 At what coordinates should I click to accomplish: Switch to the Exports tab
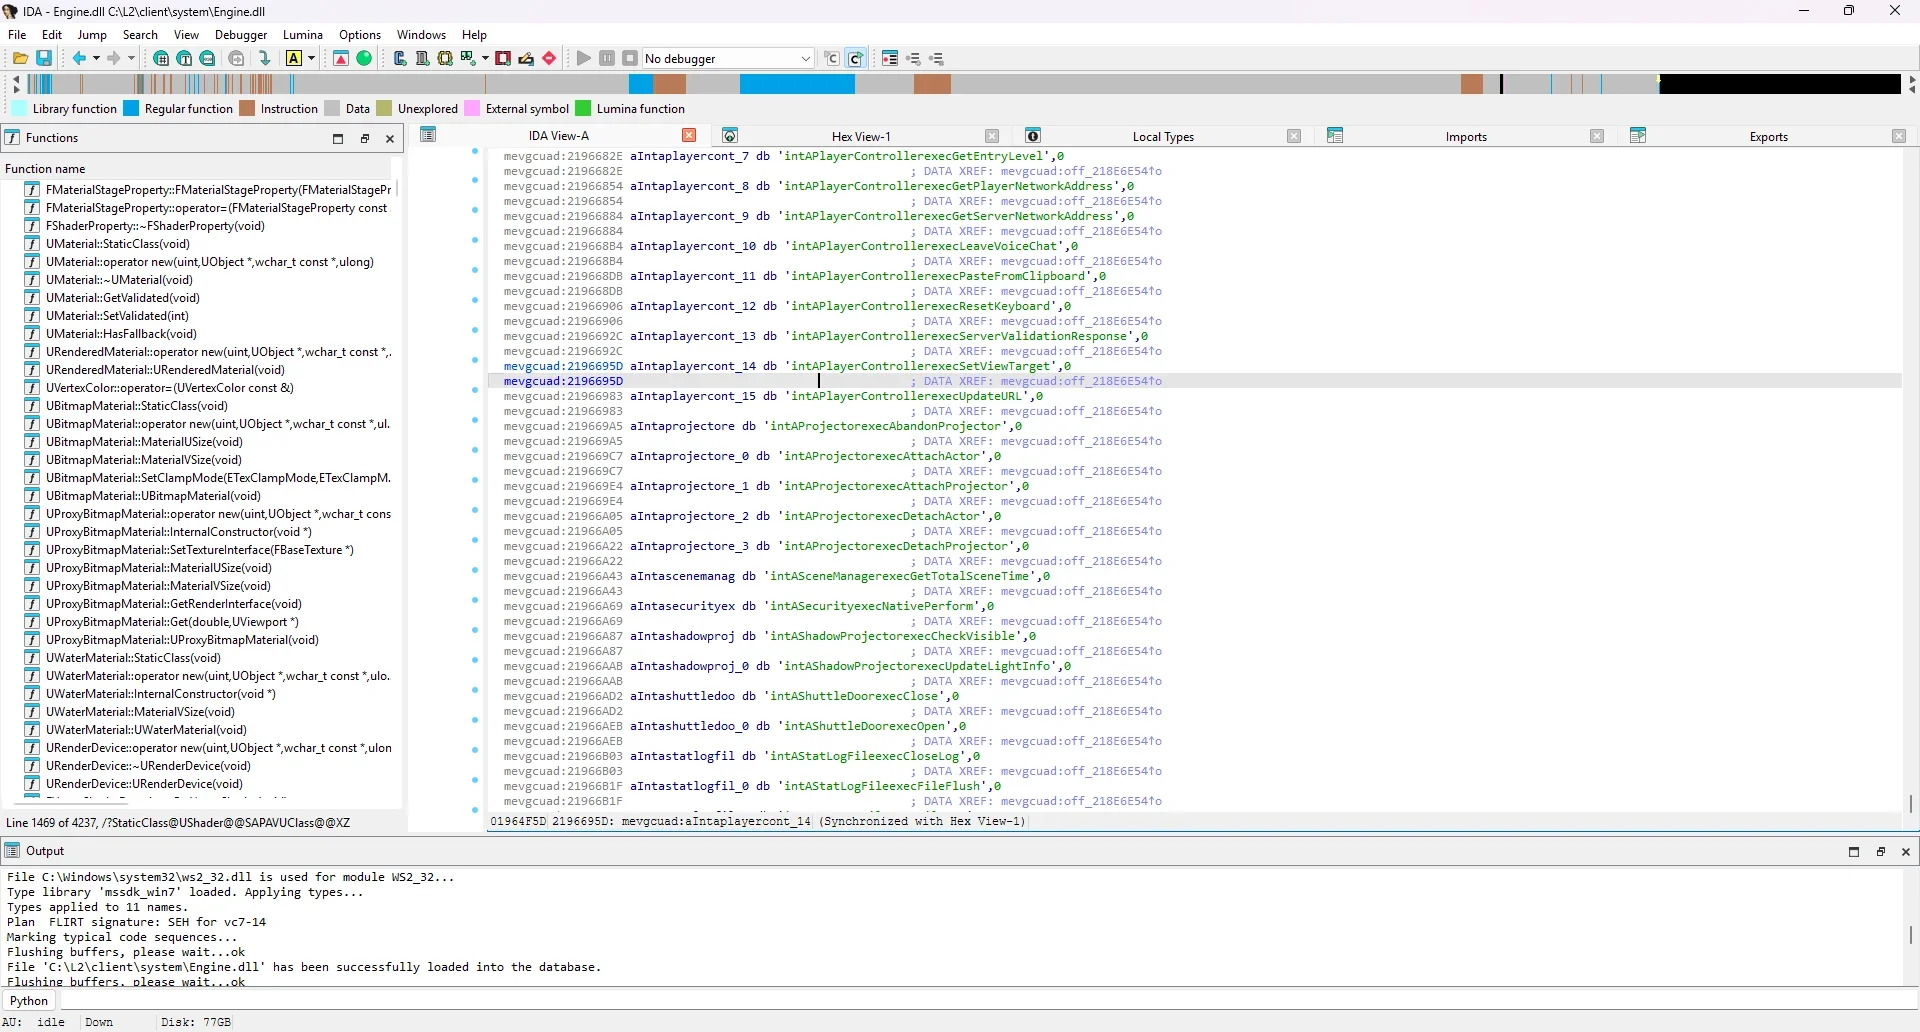pyautogui.click(x=1768, y=136)
